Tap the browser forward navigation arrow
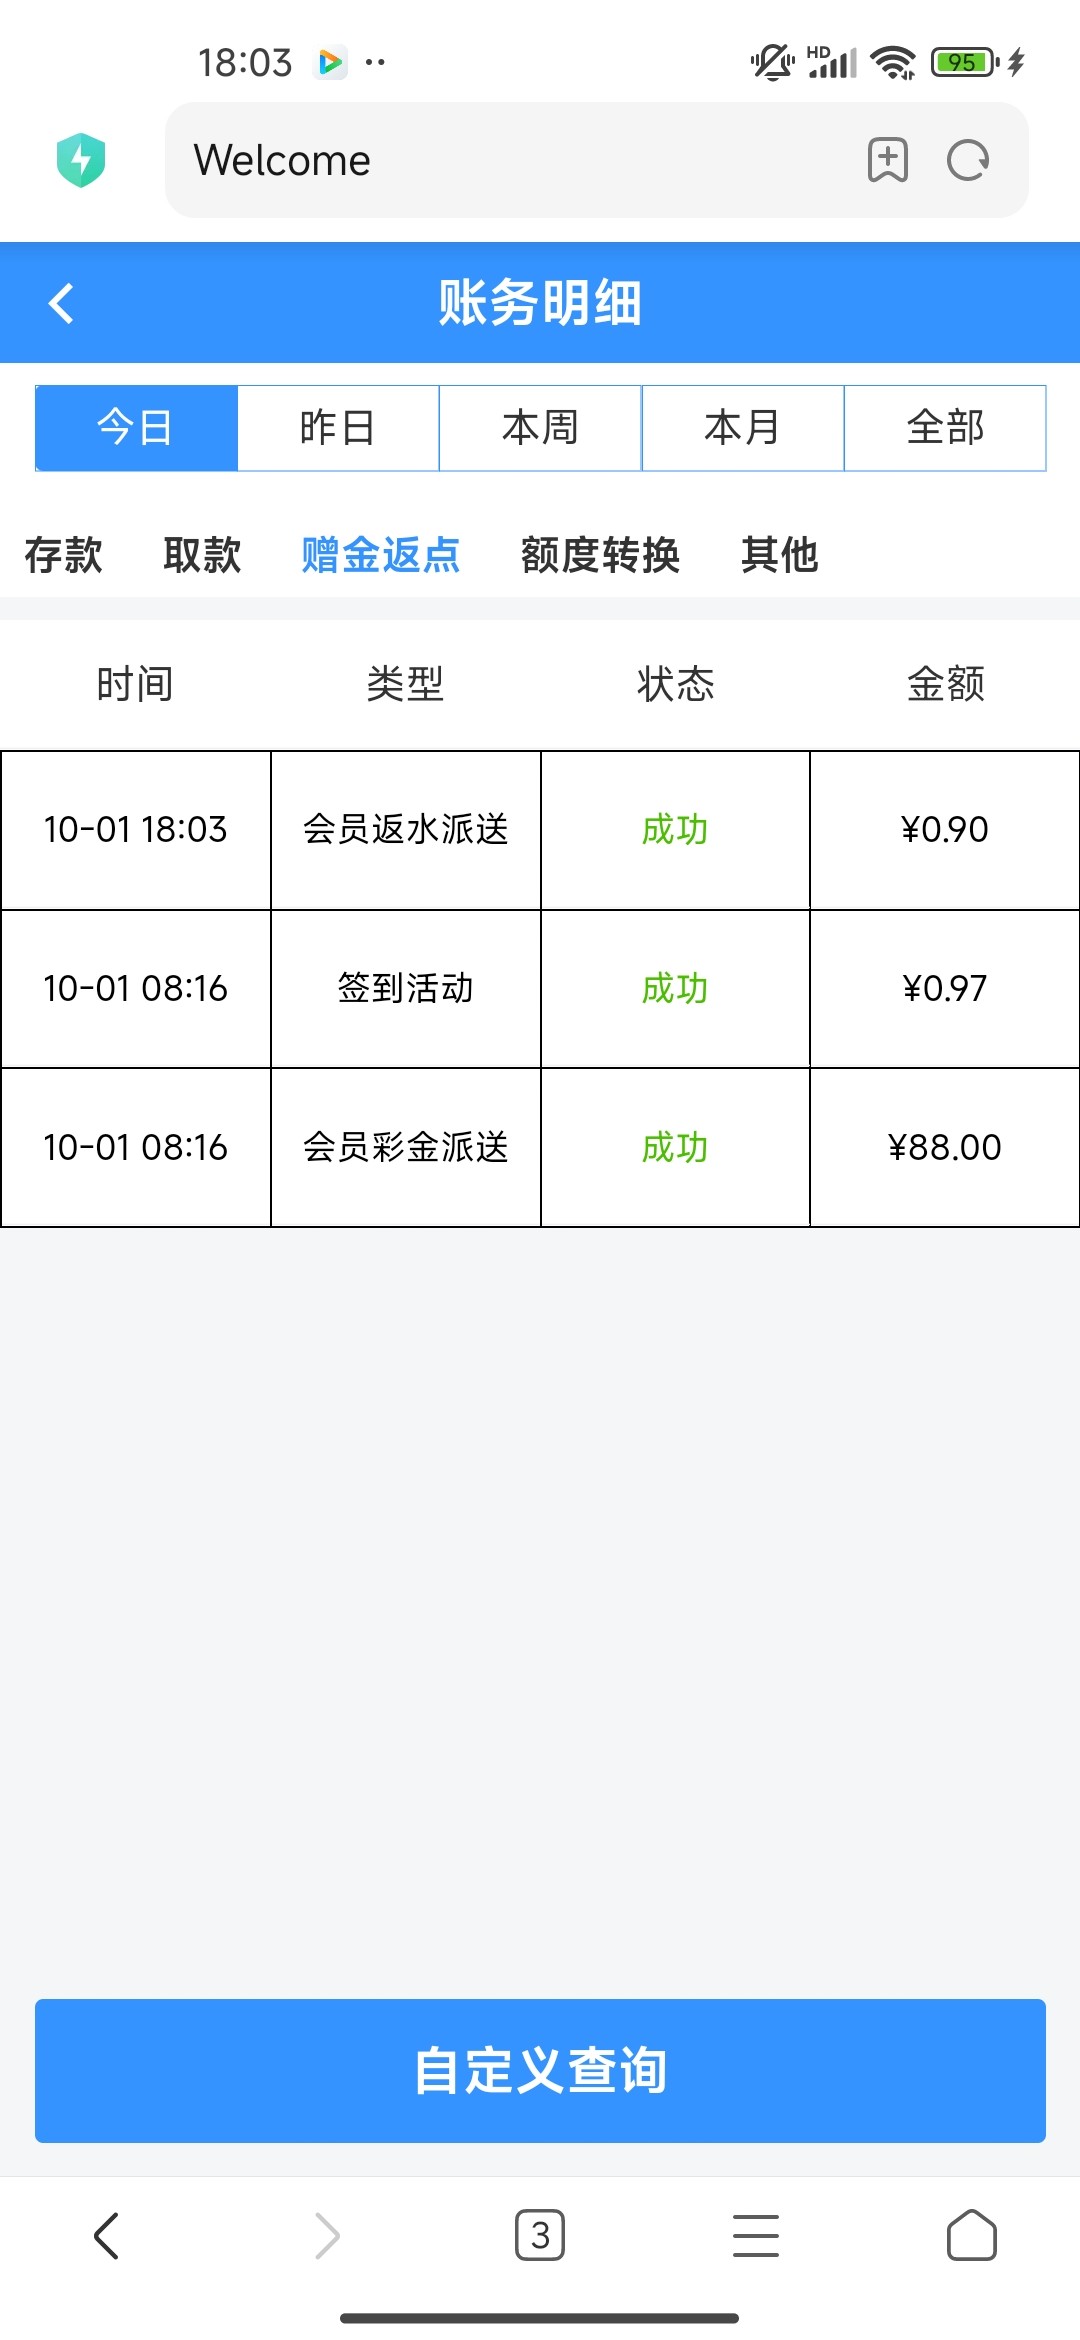1080x2340 pixels. pos(327,2235)
